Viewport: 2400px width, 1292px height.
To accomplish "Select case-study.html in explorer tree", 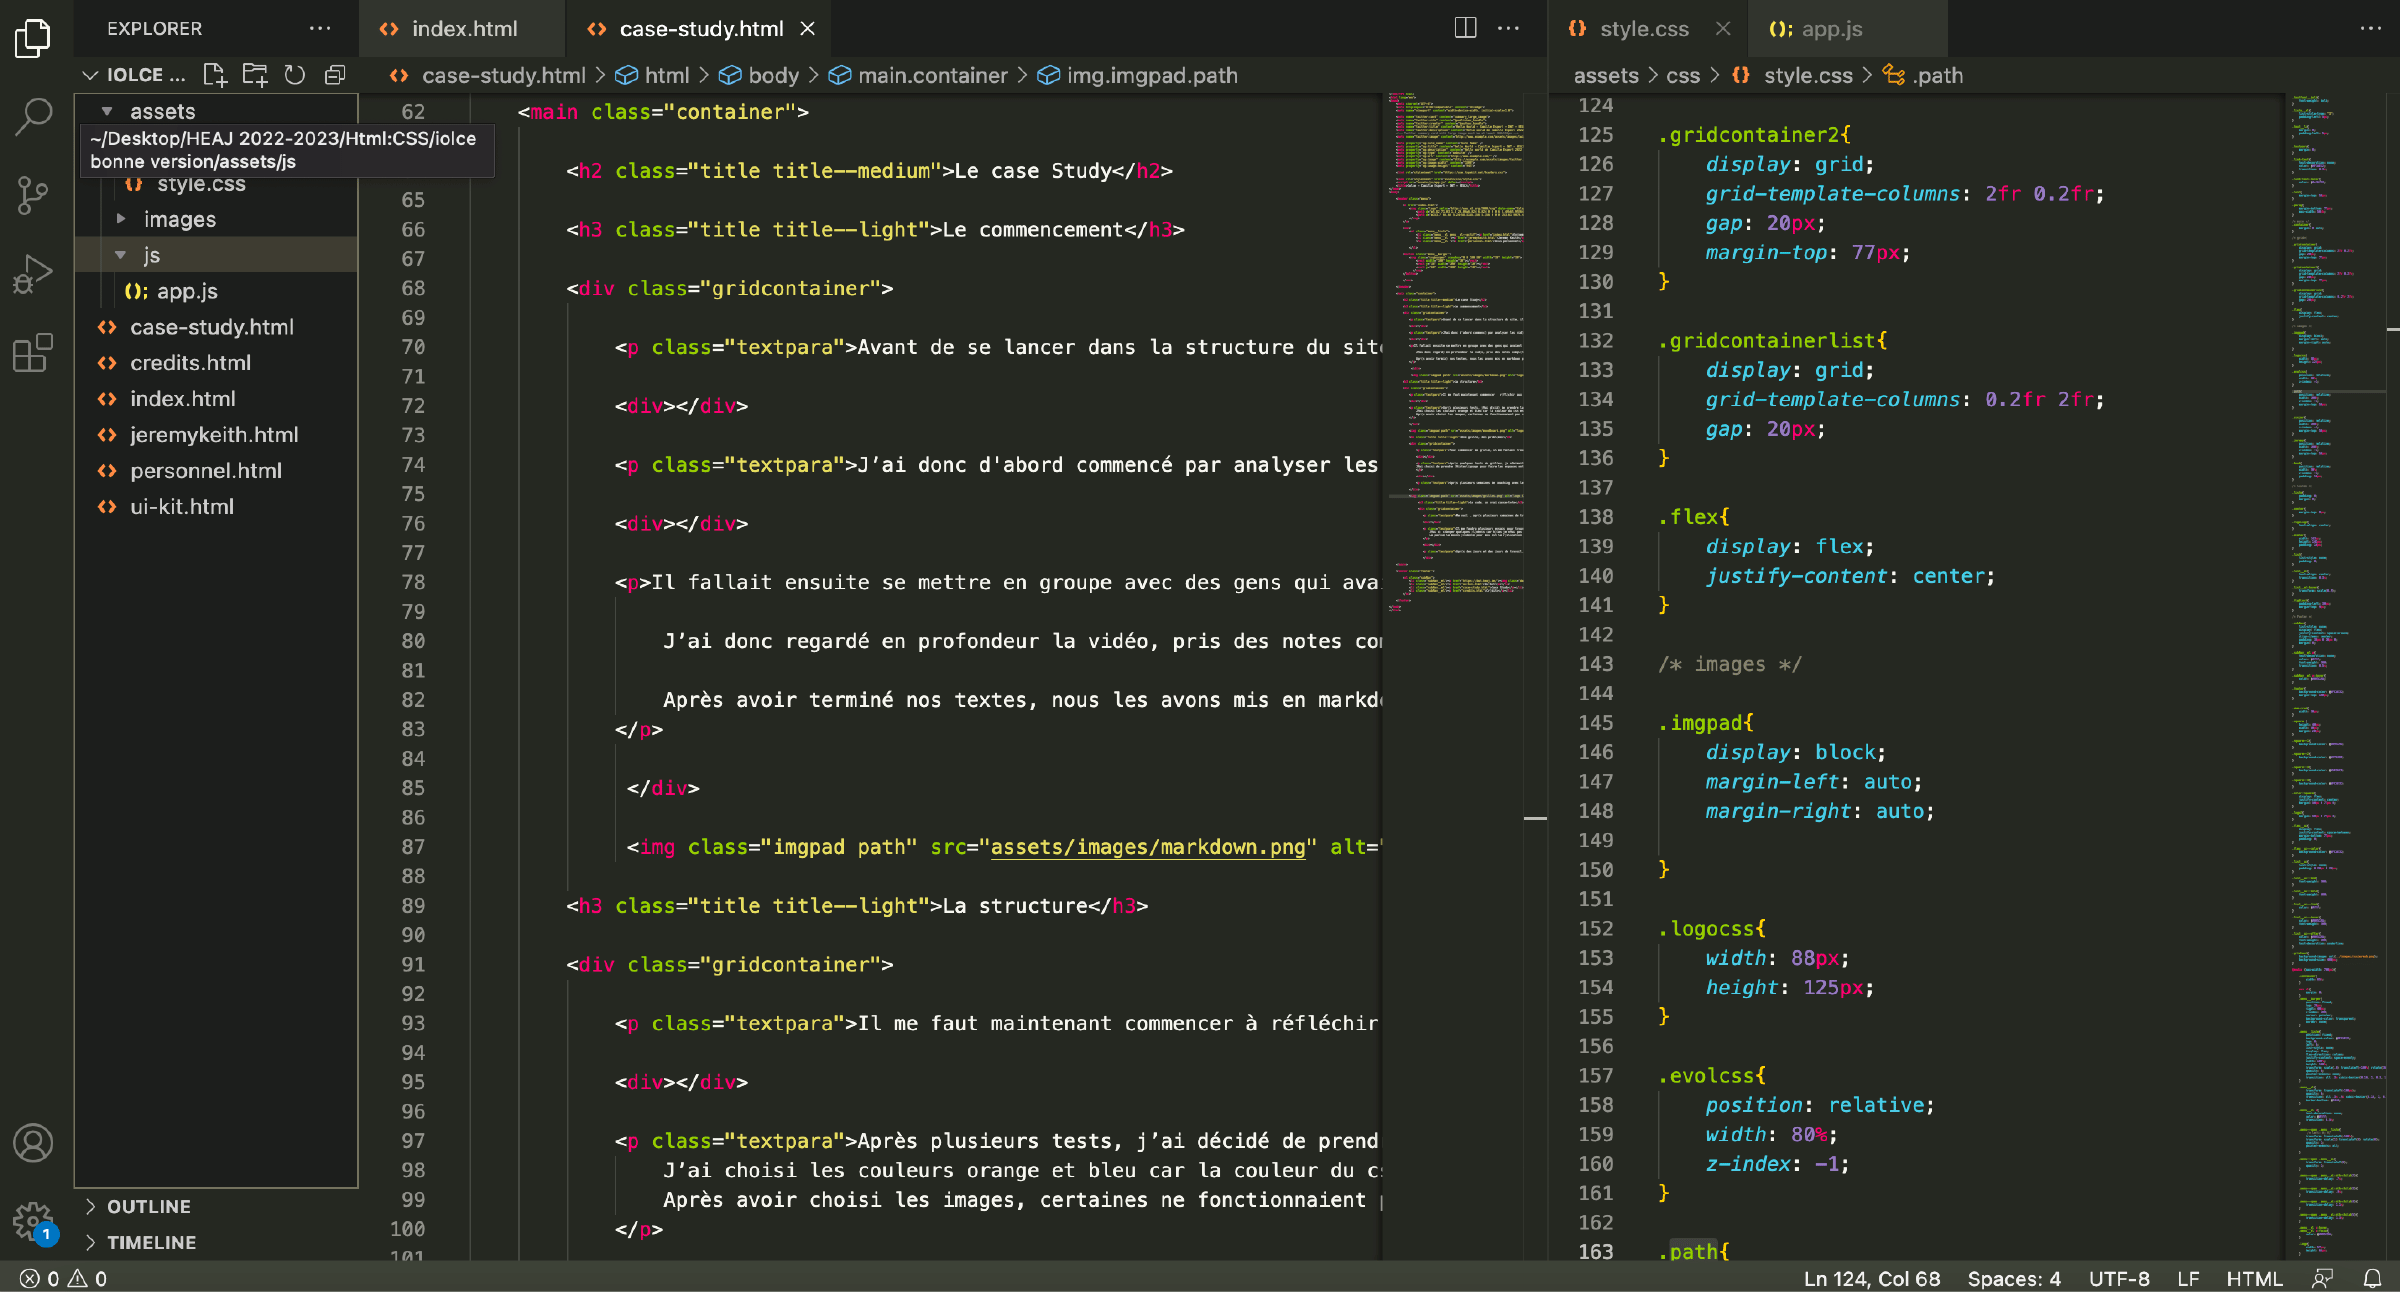I will 216,327.
